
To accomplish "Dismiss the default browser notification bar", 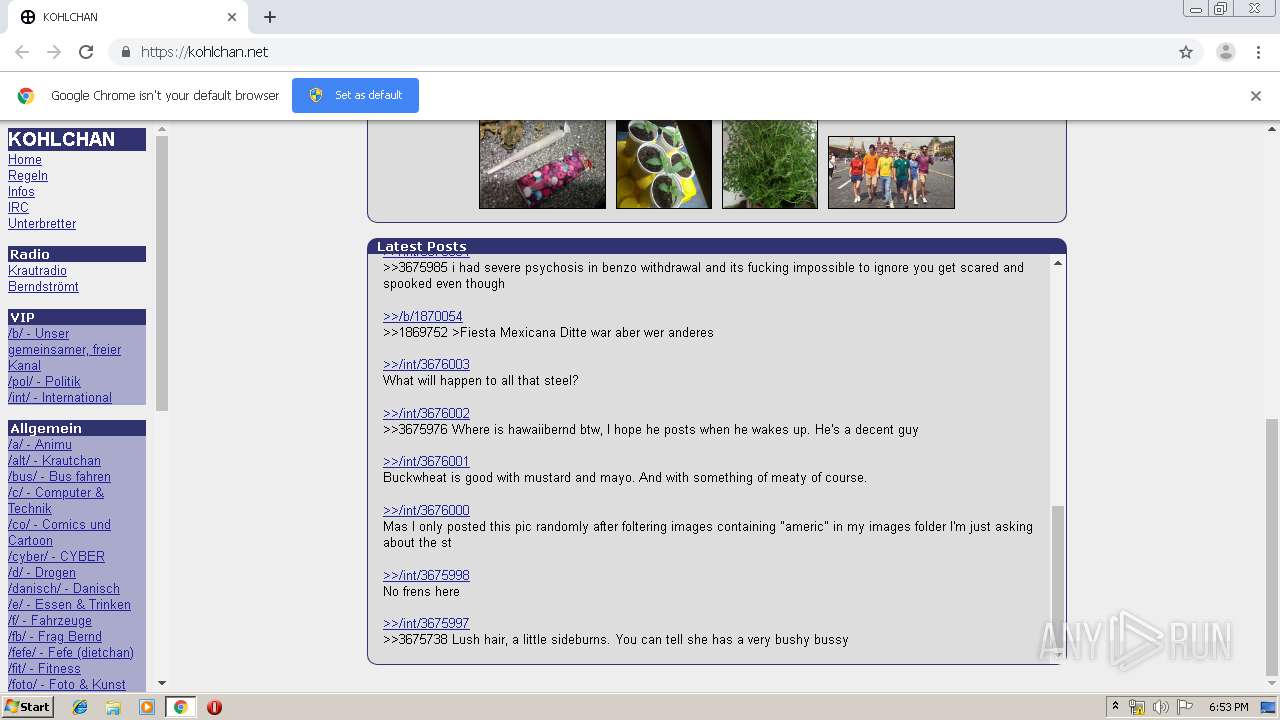I will 1256,96.
